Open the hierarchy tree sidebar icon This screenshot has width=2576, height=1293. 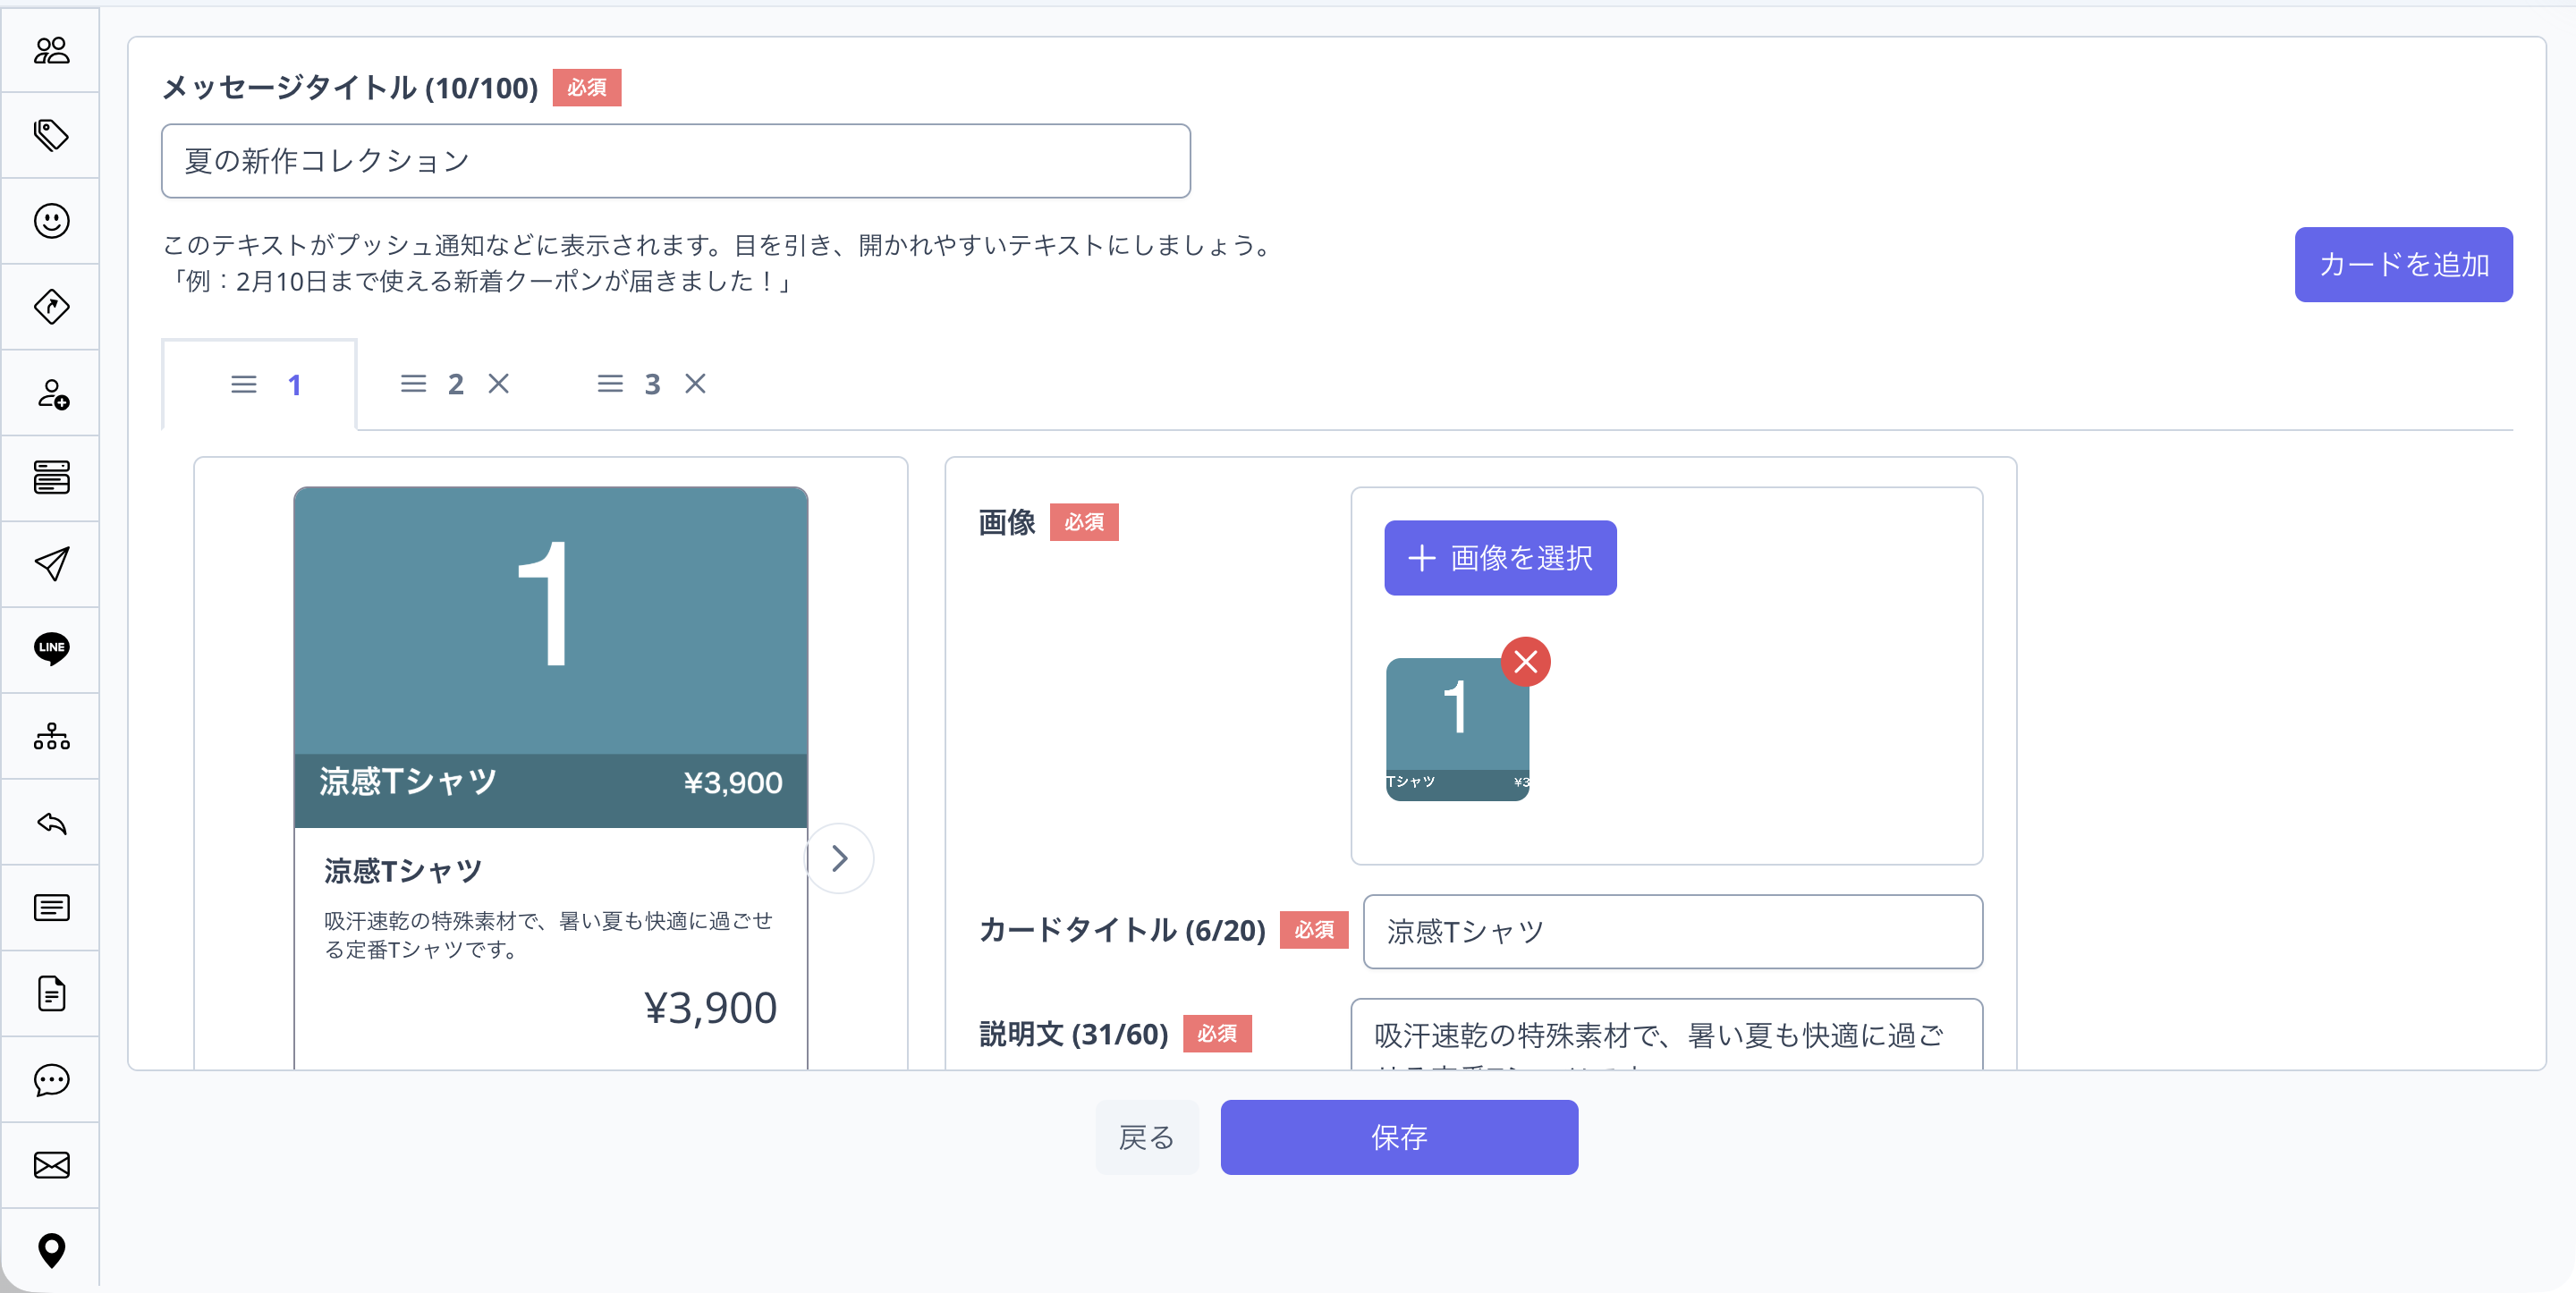(51, 736)
